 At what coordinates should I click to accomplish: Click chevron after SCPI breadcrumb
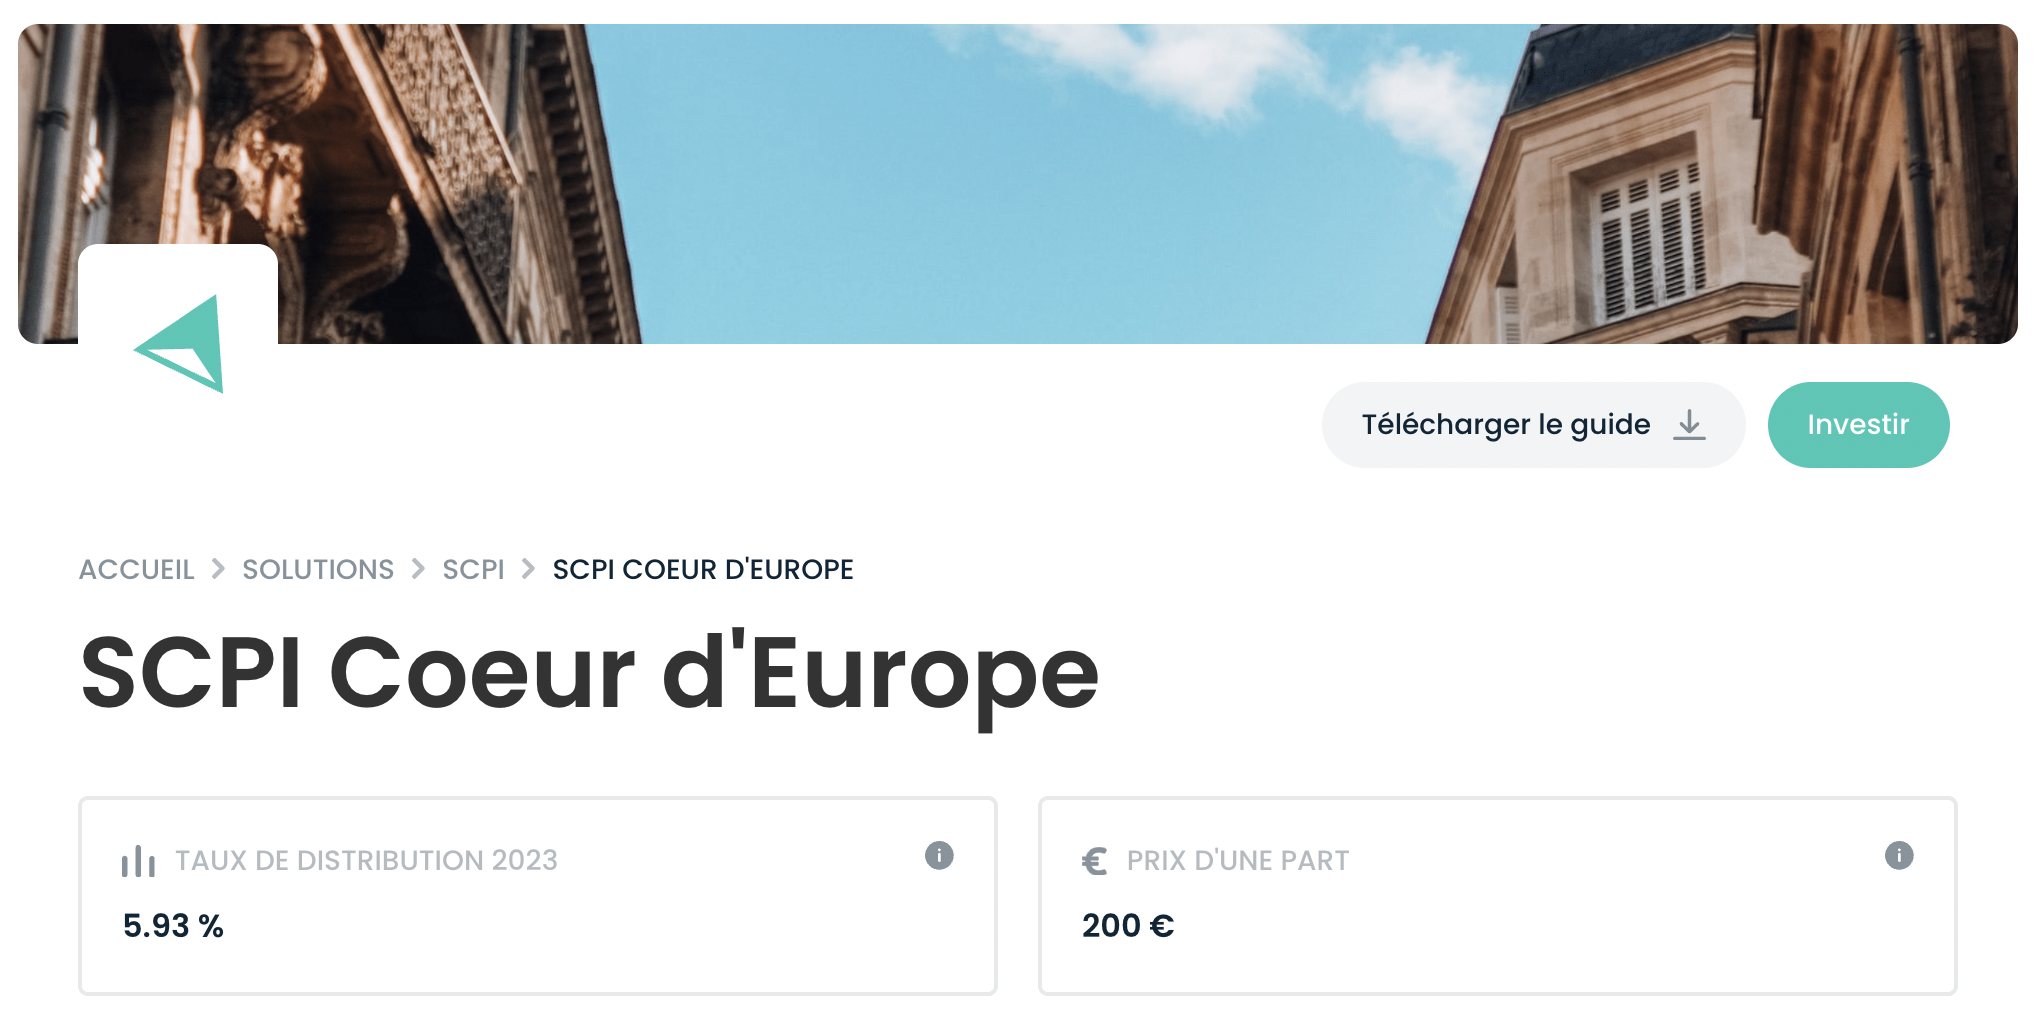point(528,569)
